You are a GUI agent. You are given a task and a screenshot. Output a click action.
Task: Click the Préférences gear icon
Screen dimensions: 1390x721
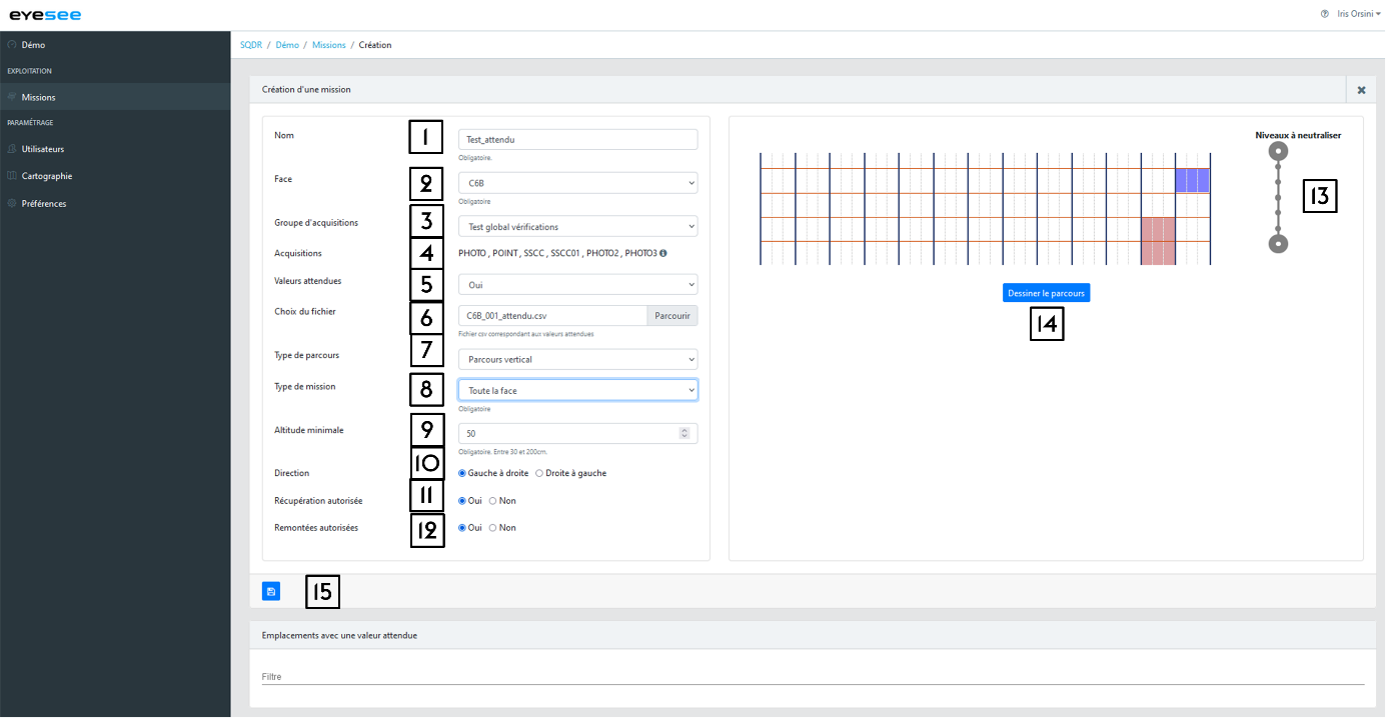pyautogui.click(x=12, y=203)
